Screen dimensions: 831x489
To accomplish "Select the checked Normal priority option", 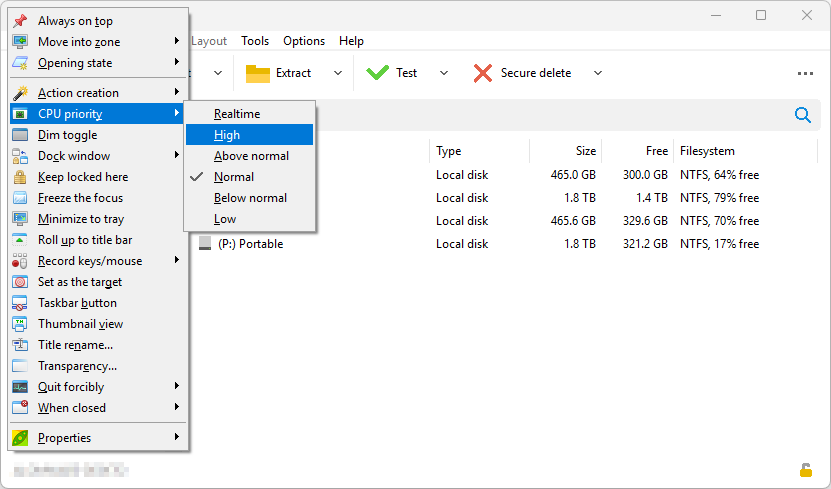I will [x=233, y=177].
